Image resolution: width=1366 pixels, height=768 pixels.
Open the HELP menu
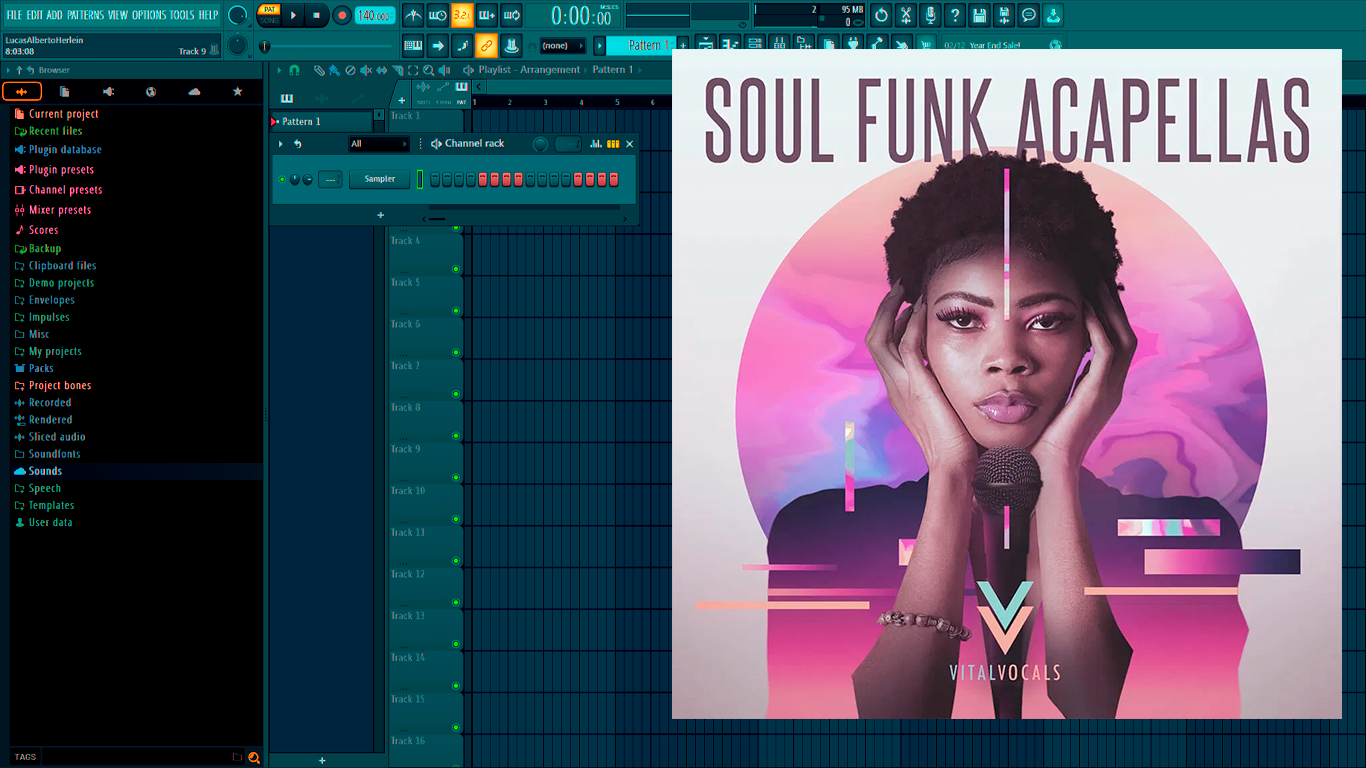pos(208,15)
